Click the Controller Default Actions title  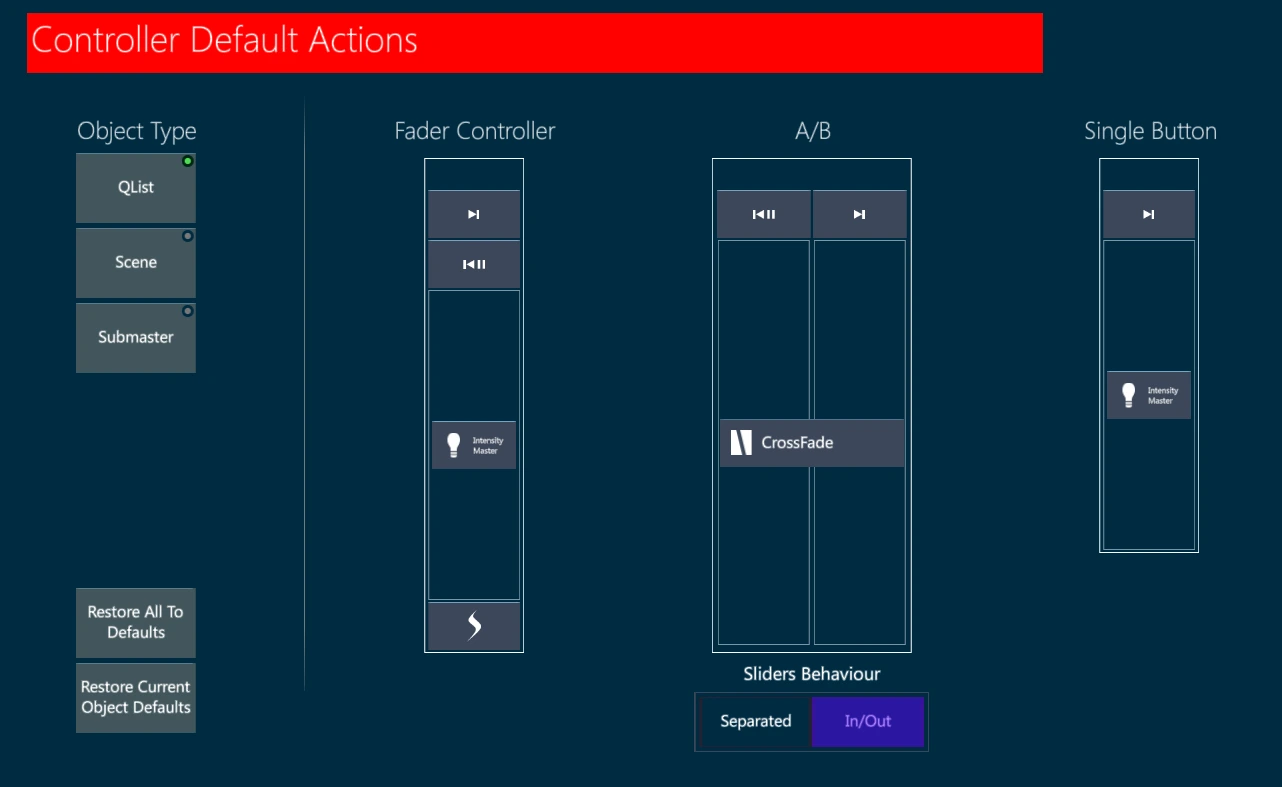pos(225,40)
